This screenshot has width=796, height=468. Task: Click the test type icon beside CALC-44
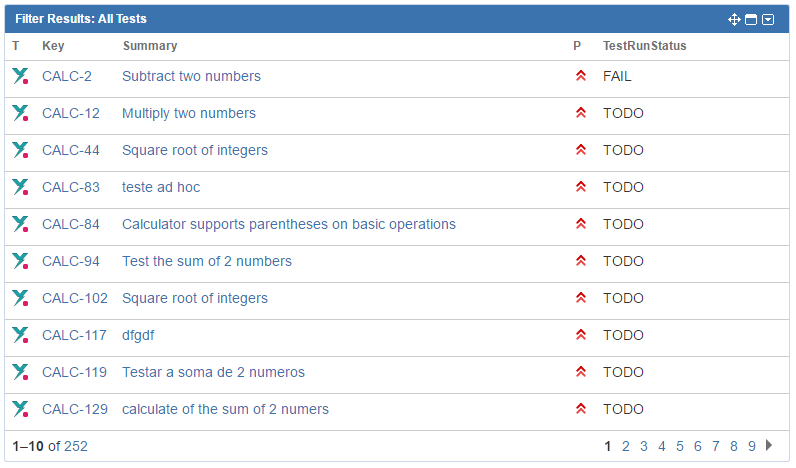tap(20, 150)
